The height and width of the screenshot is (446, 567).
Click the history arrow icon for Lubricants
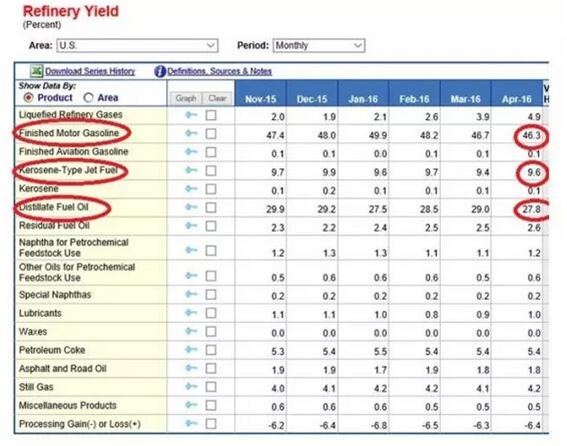pos(191,313)
